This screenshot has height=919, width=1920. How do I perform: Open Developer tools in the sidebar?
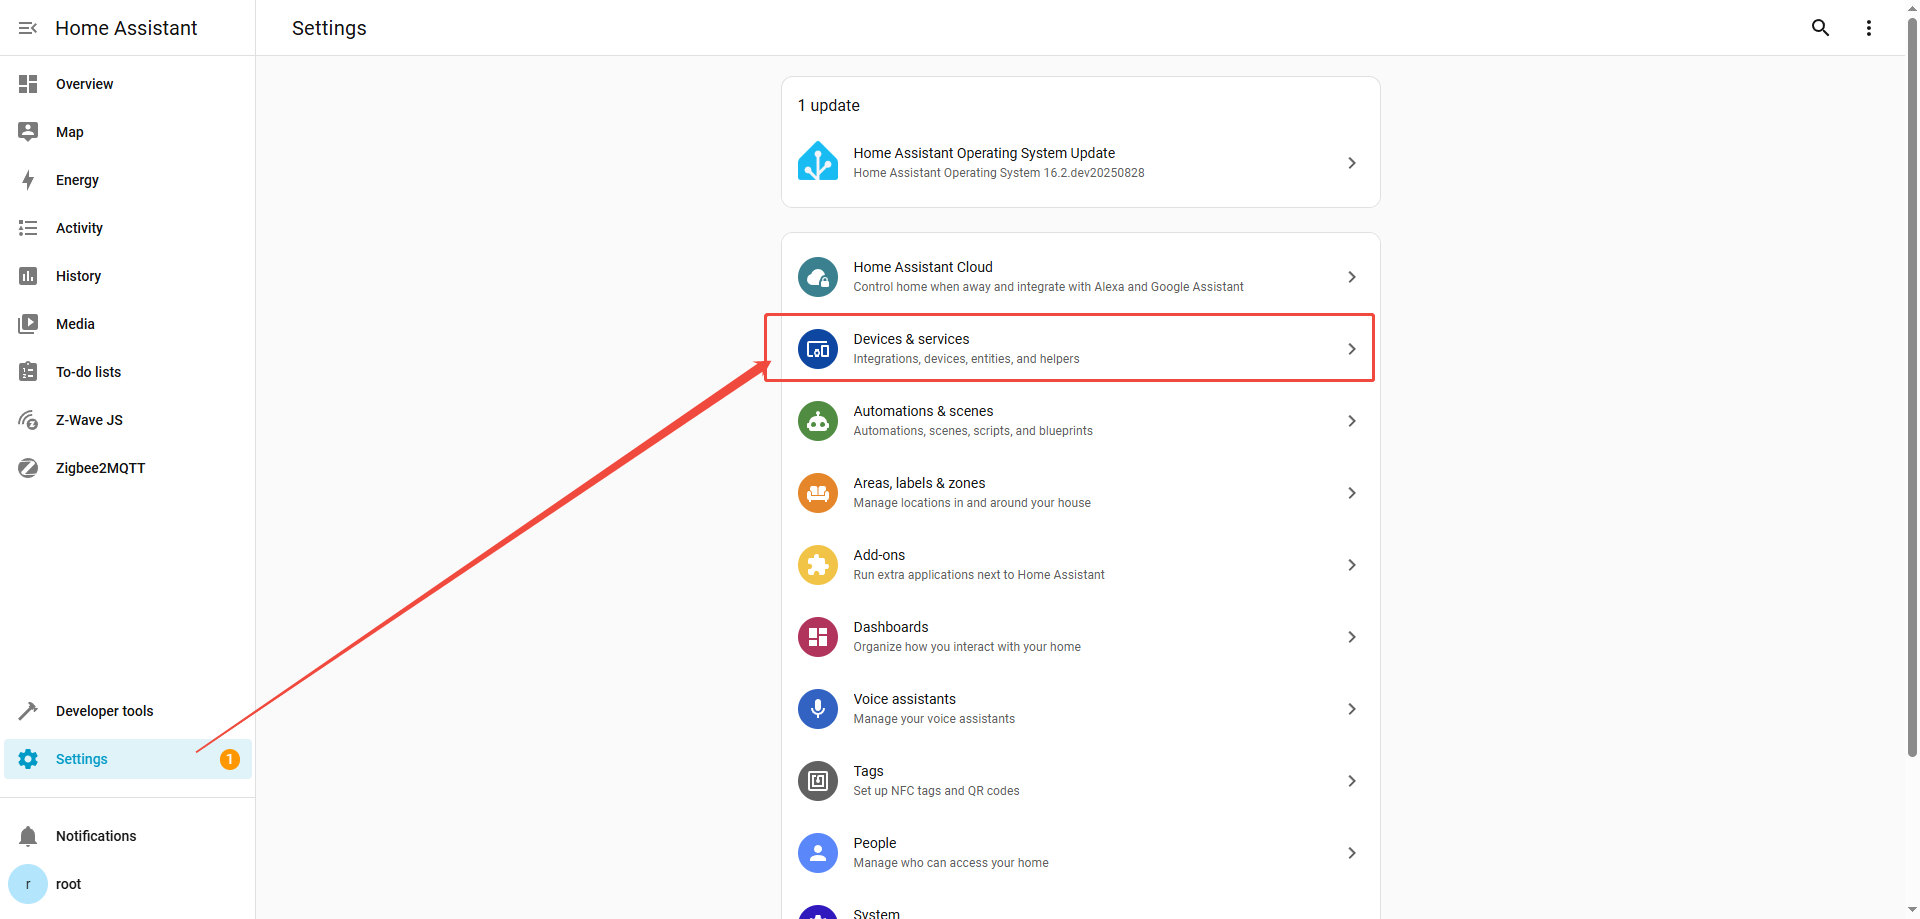coord(104,711)
